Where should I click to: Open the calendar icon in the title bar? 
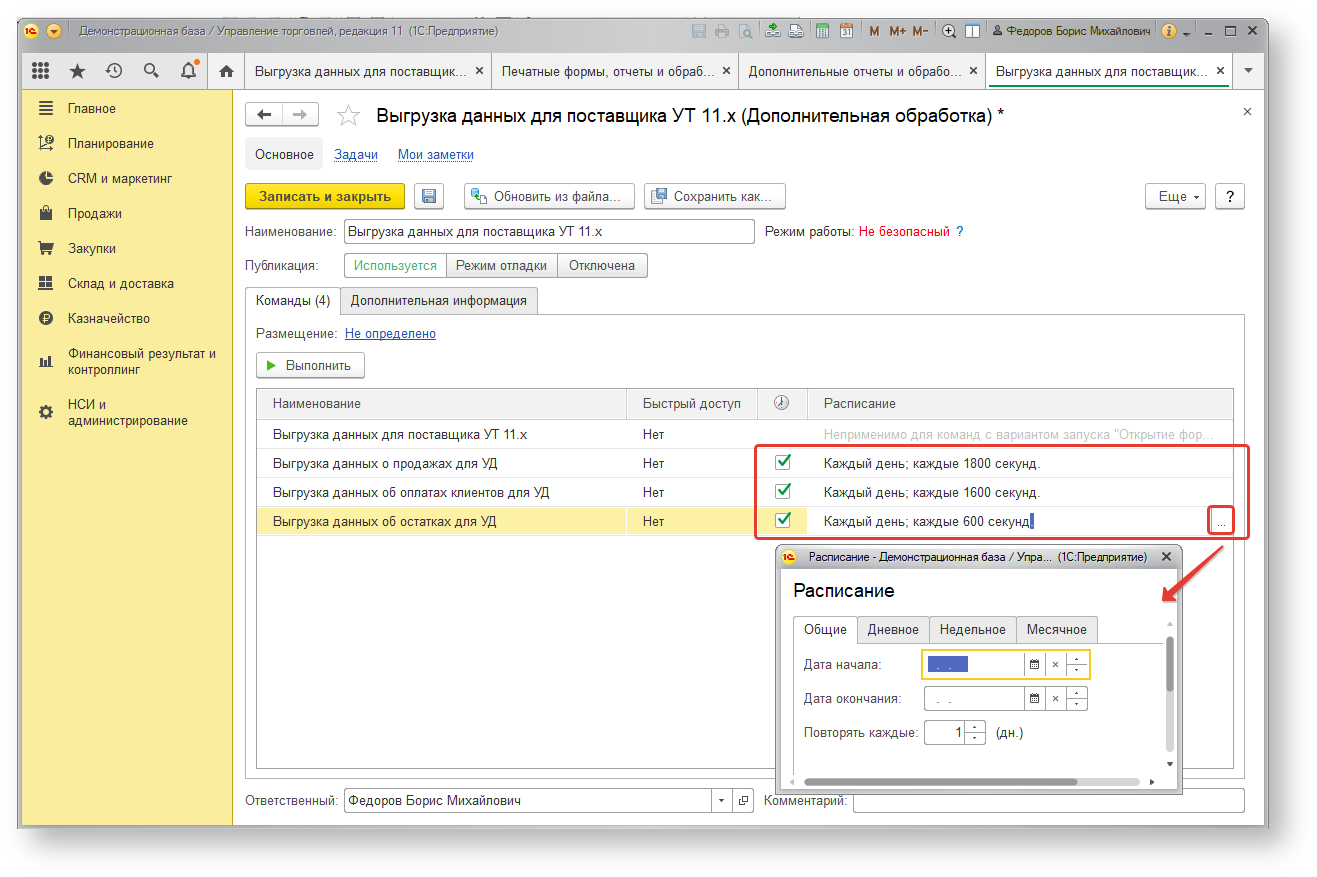point(846,31)
